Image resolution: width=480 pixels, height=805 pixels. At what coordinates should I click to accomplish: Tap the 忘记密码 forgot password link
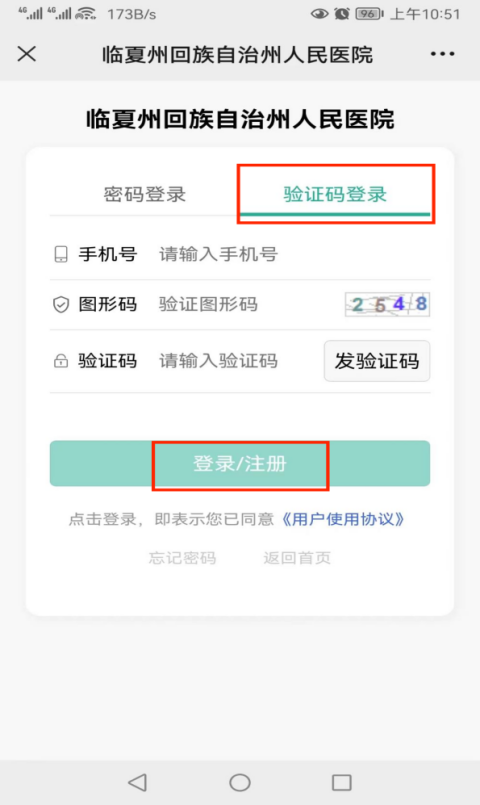(x=182, y=558)
